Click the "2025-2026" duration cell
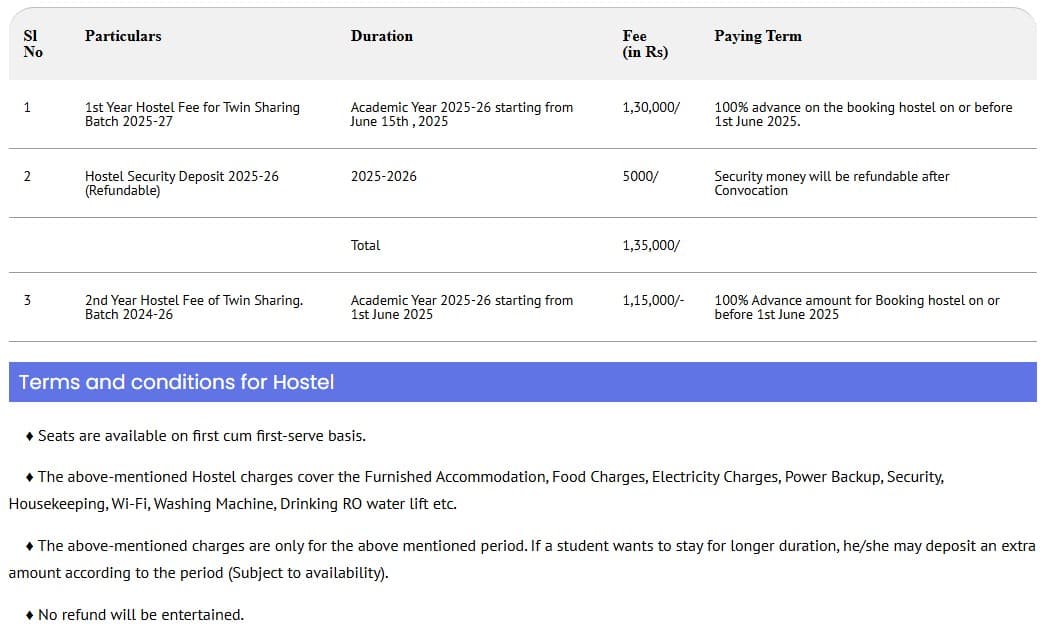Image resolution: width=1055 pixels, height=638 pixels. (x=383, y=176)
